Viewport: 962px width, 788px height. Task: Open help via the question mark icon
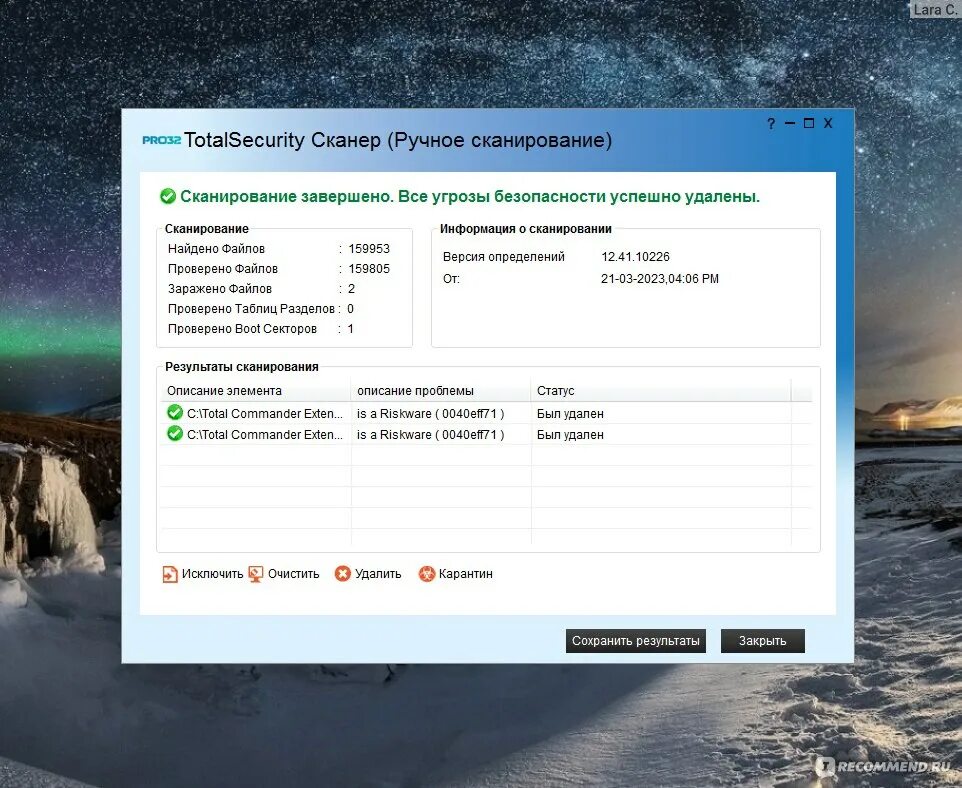coord(771,124)
